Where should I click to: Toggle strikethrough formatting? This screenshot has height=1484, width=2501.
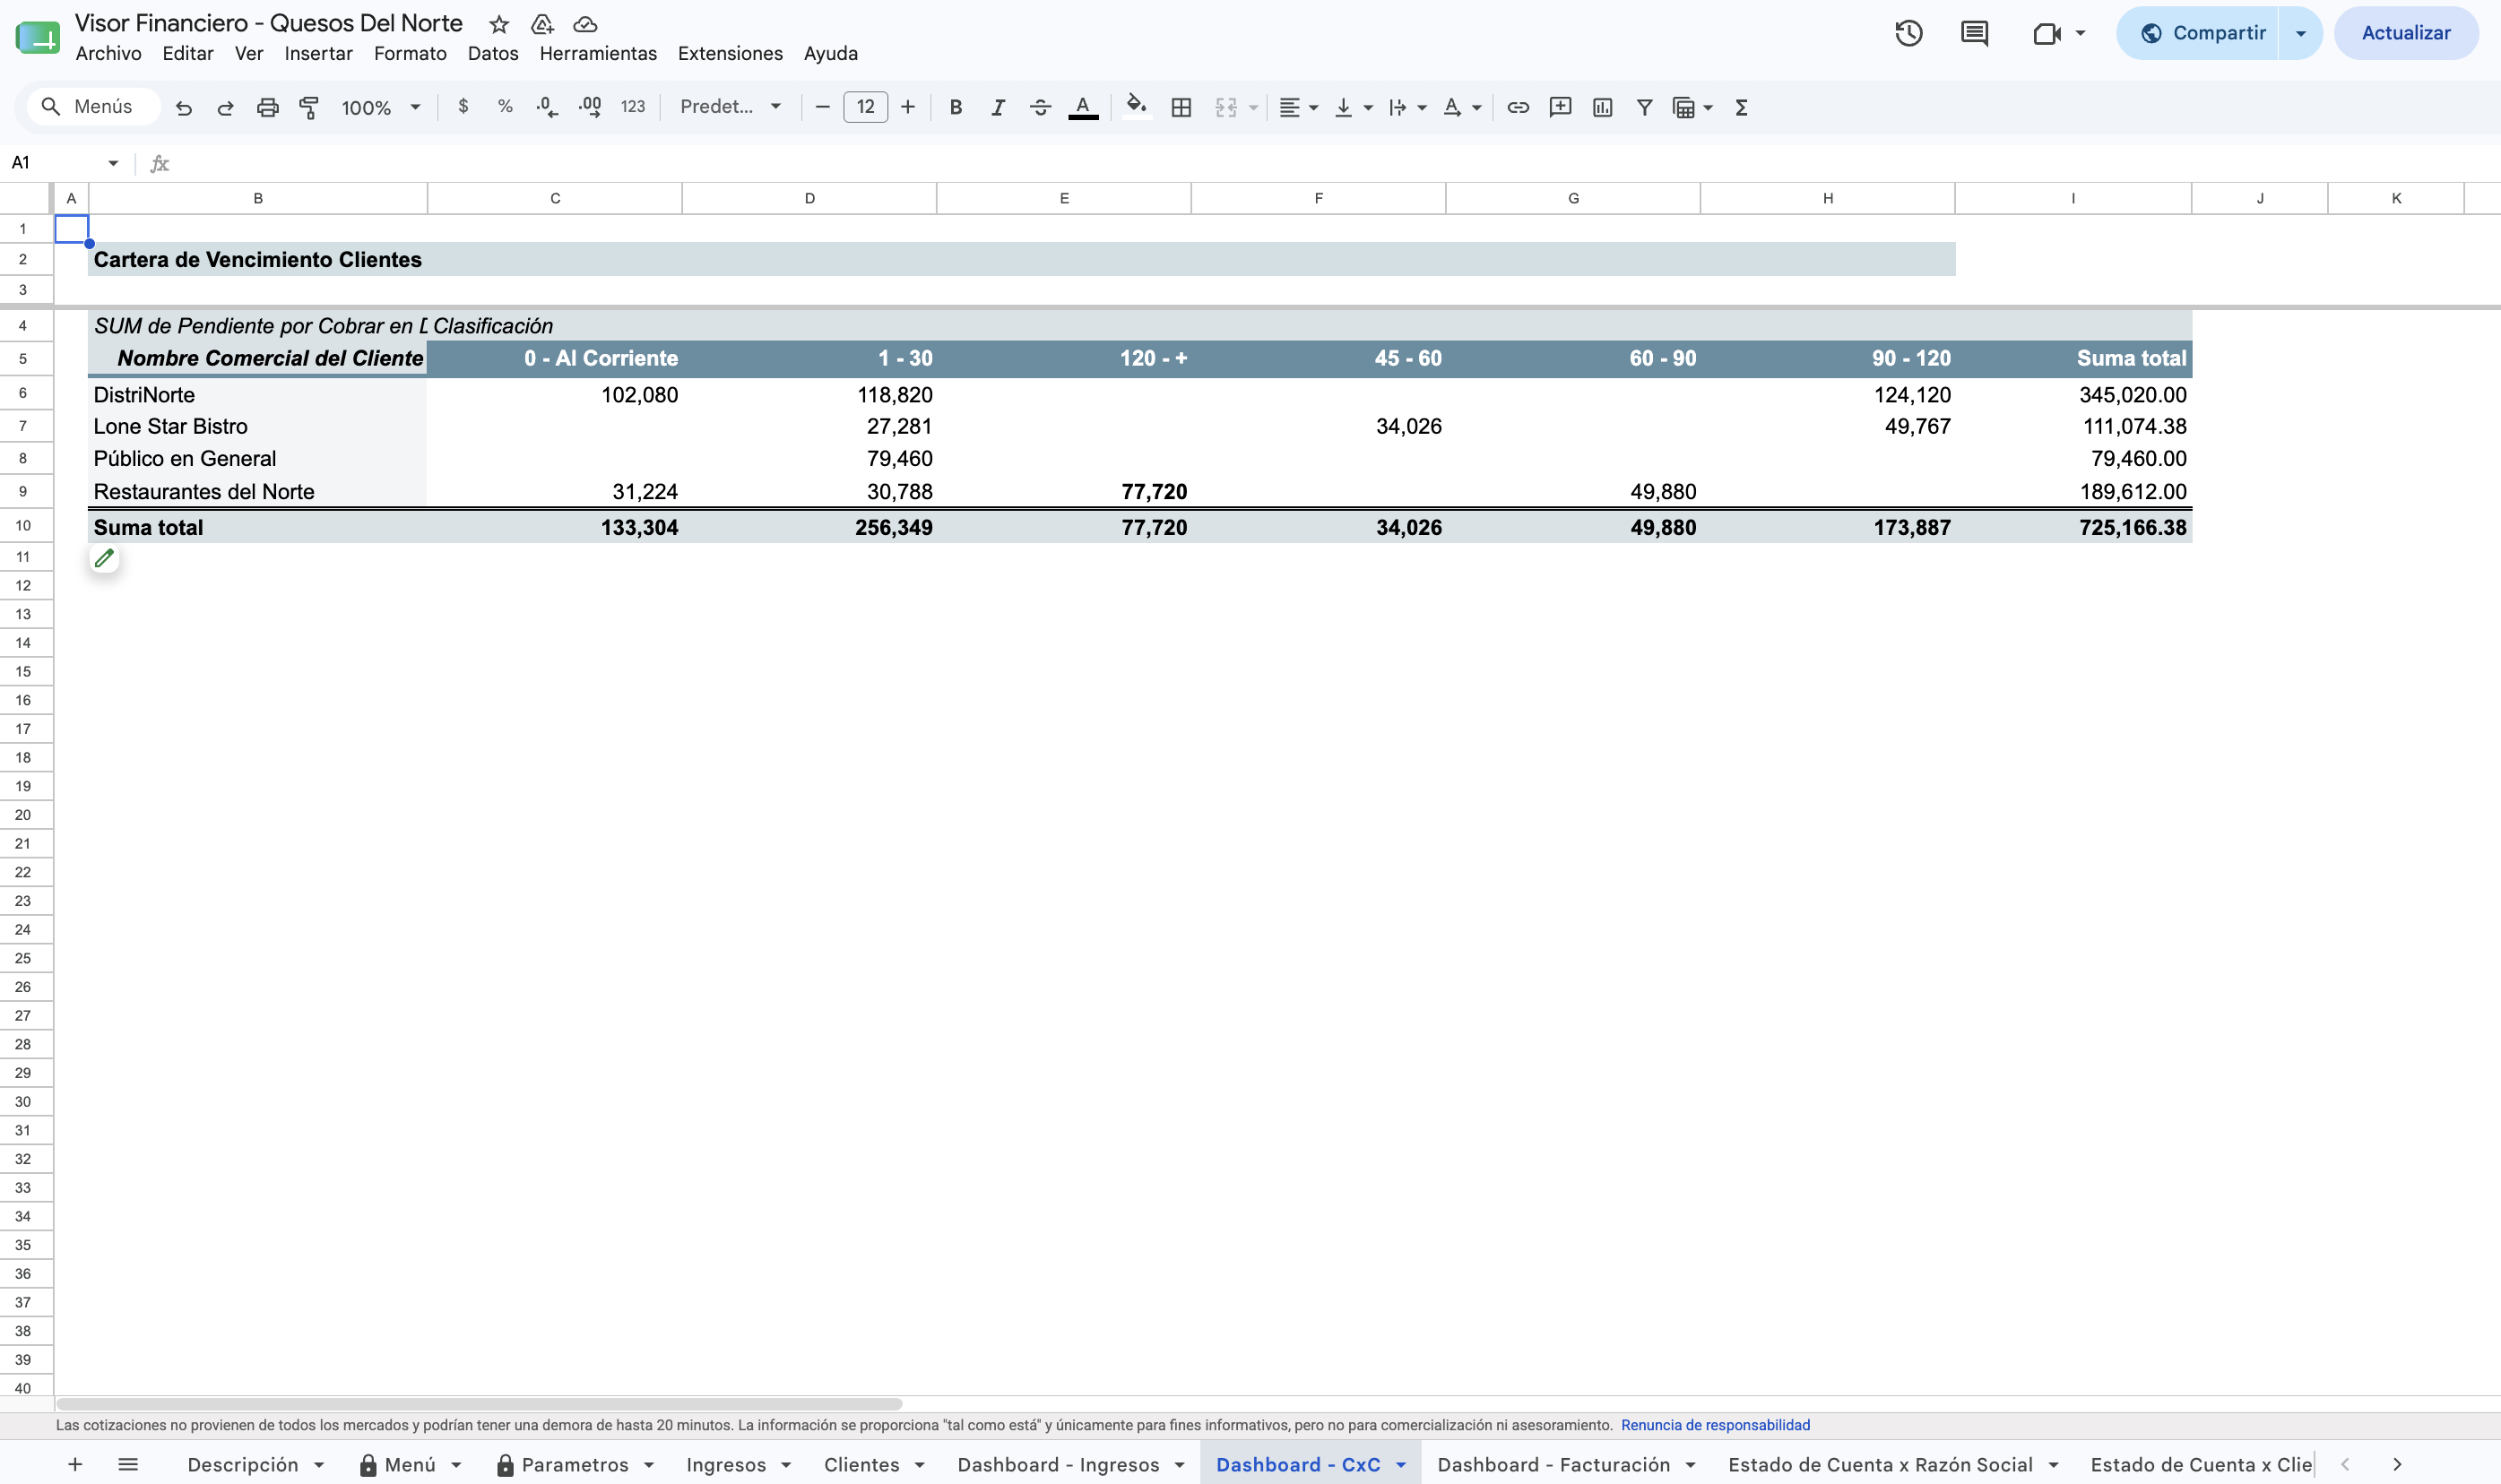[x=1040, y=107]
